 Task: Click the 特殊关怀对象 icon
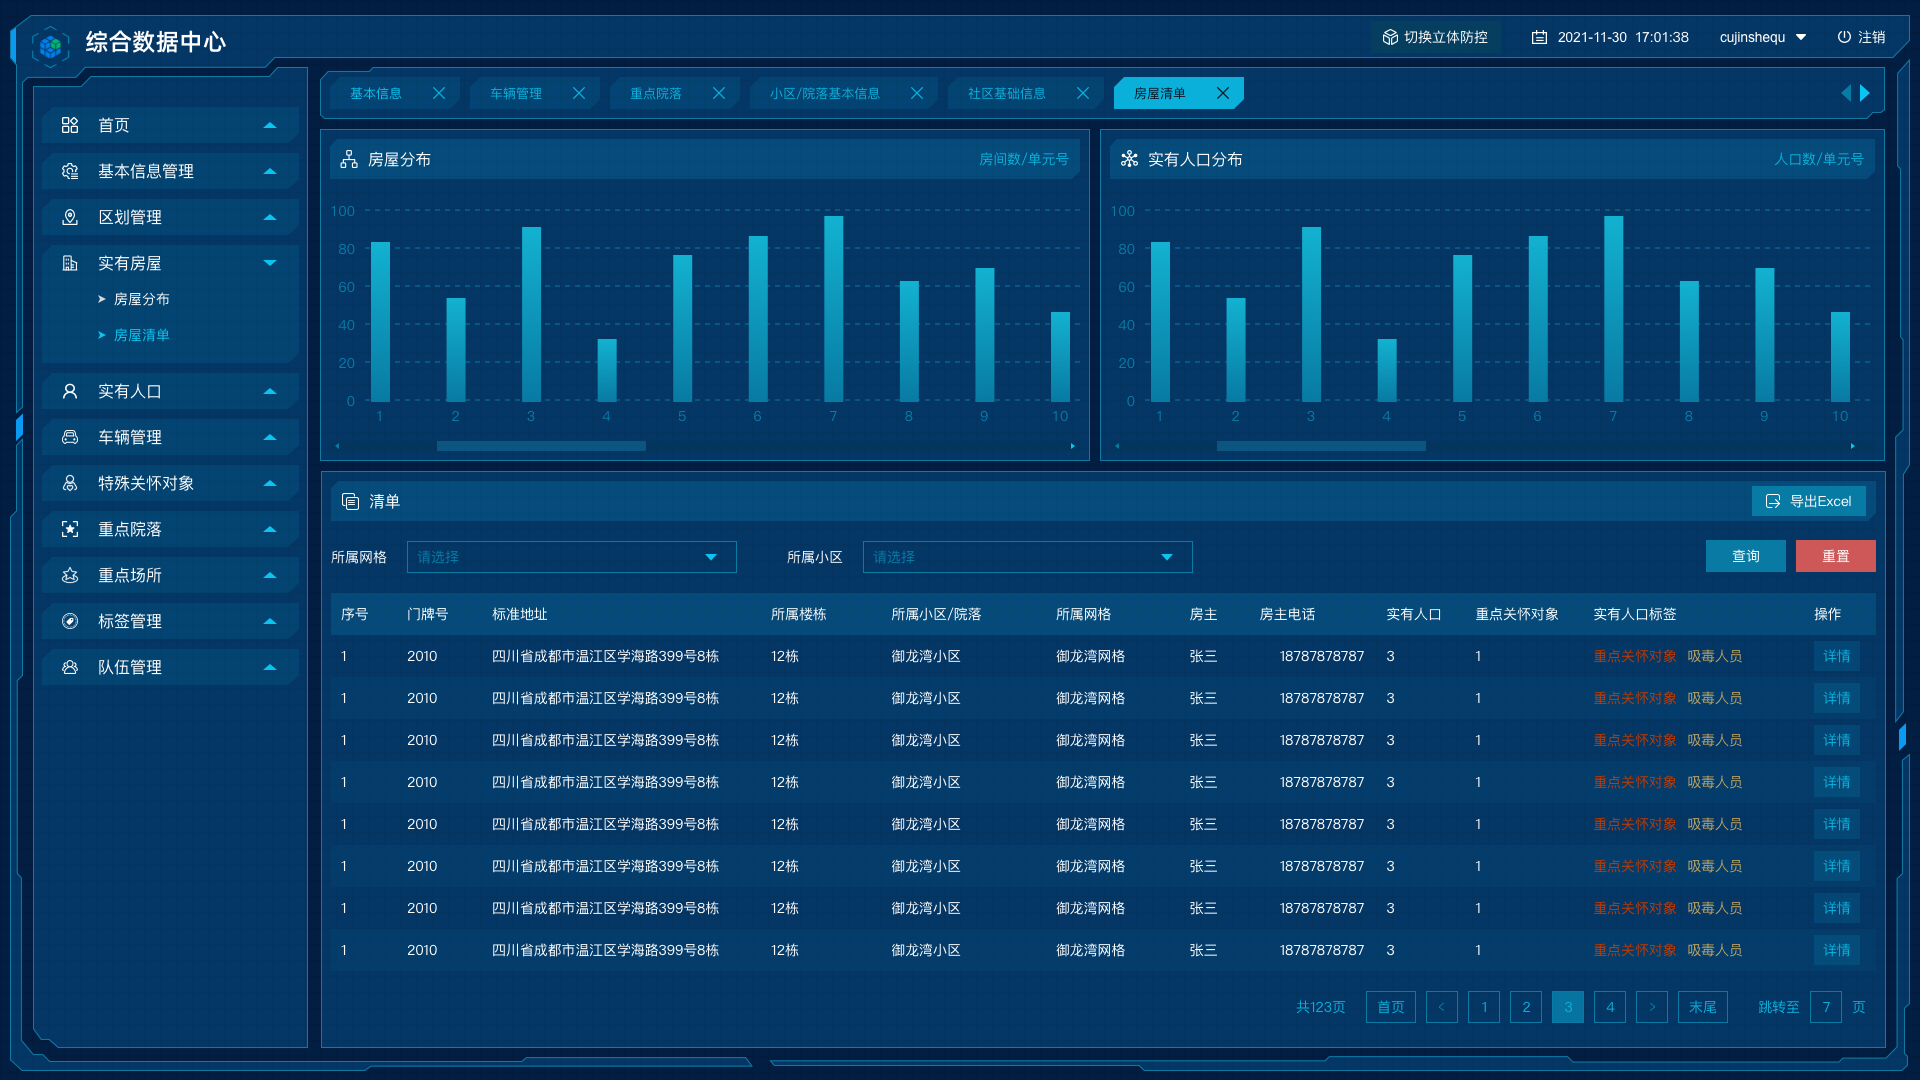coord(70,483)
